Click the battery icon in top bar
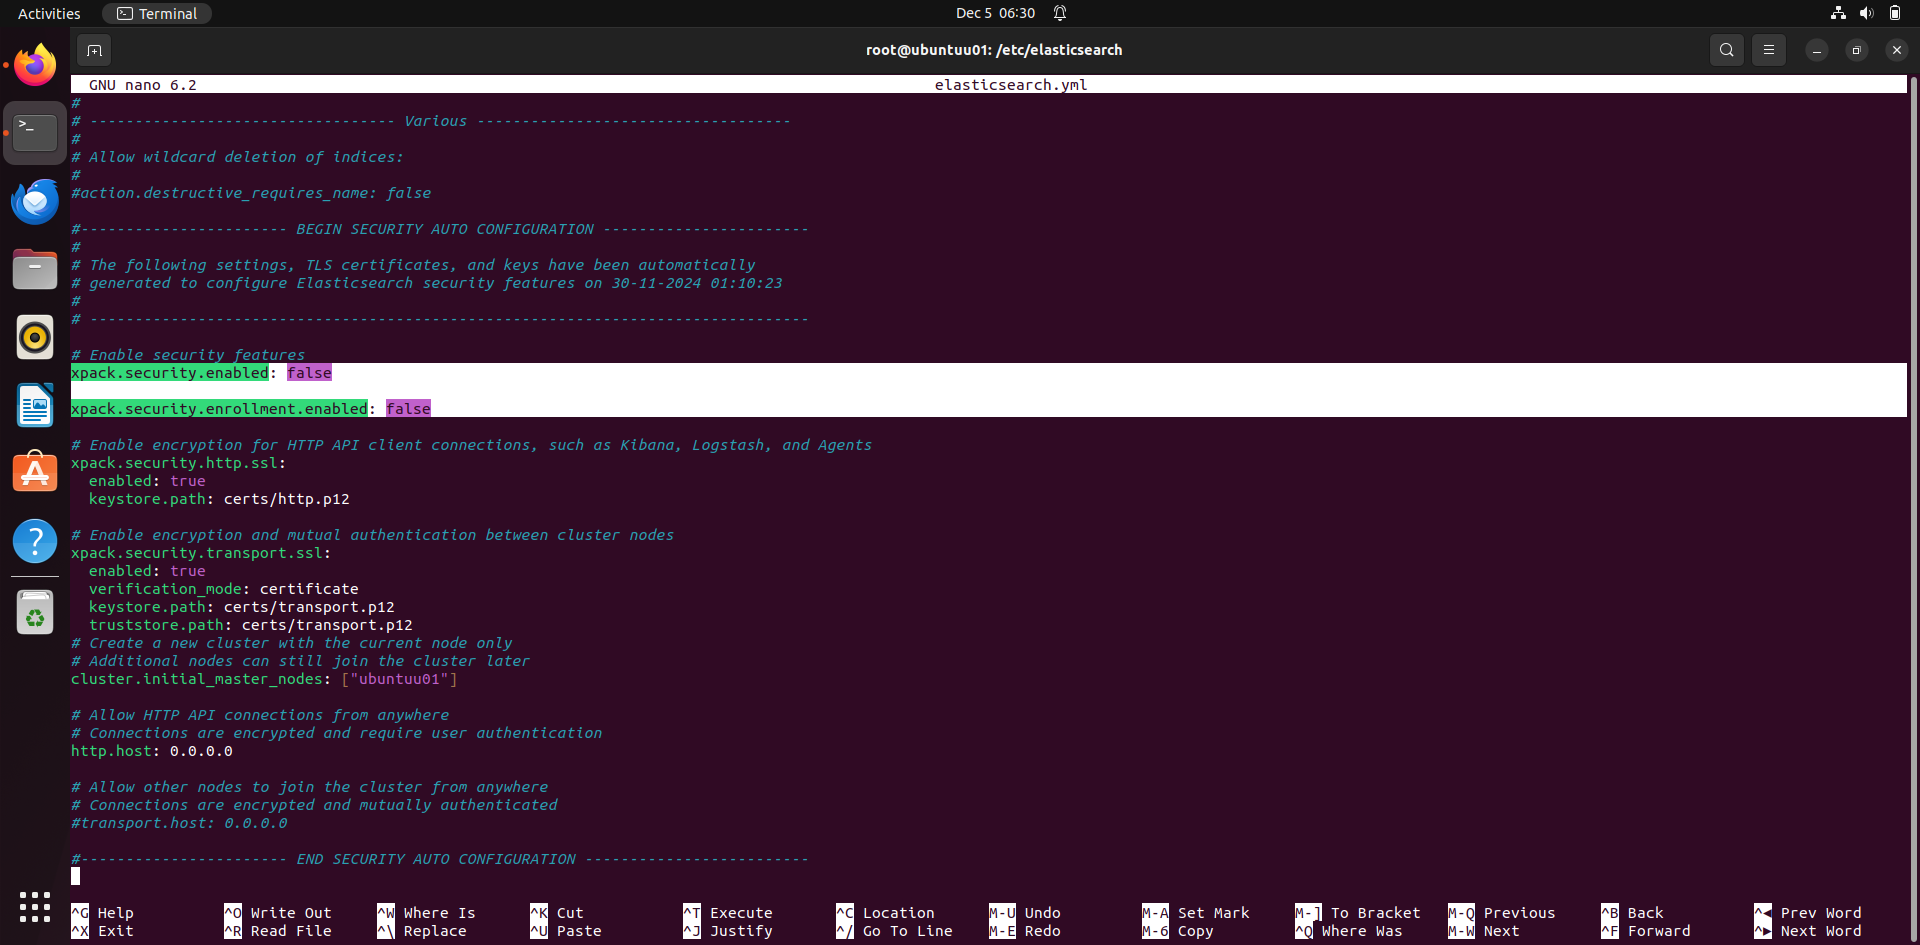This screenshot has height=945, width=1920. (1894, 13)
